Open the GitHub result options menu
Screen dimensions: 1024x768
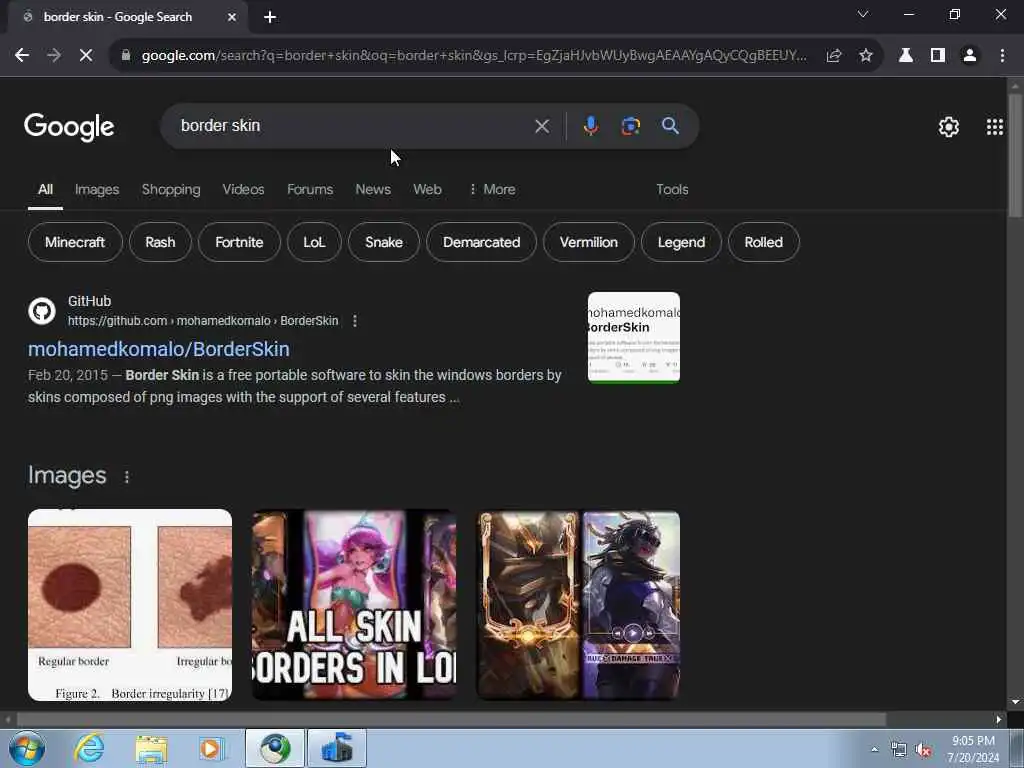[355, 321]
